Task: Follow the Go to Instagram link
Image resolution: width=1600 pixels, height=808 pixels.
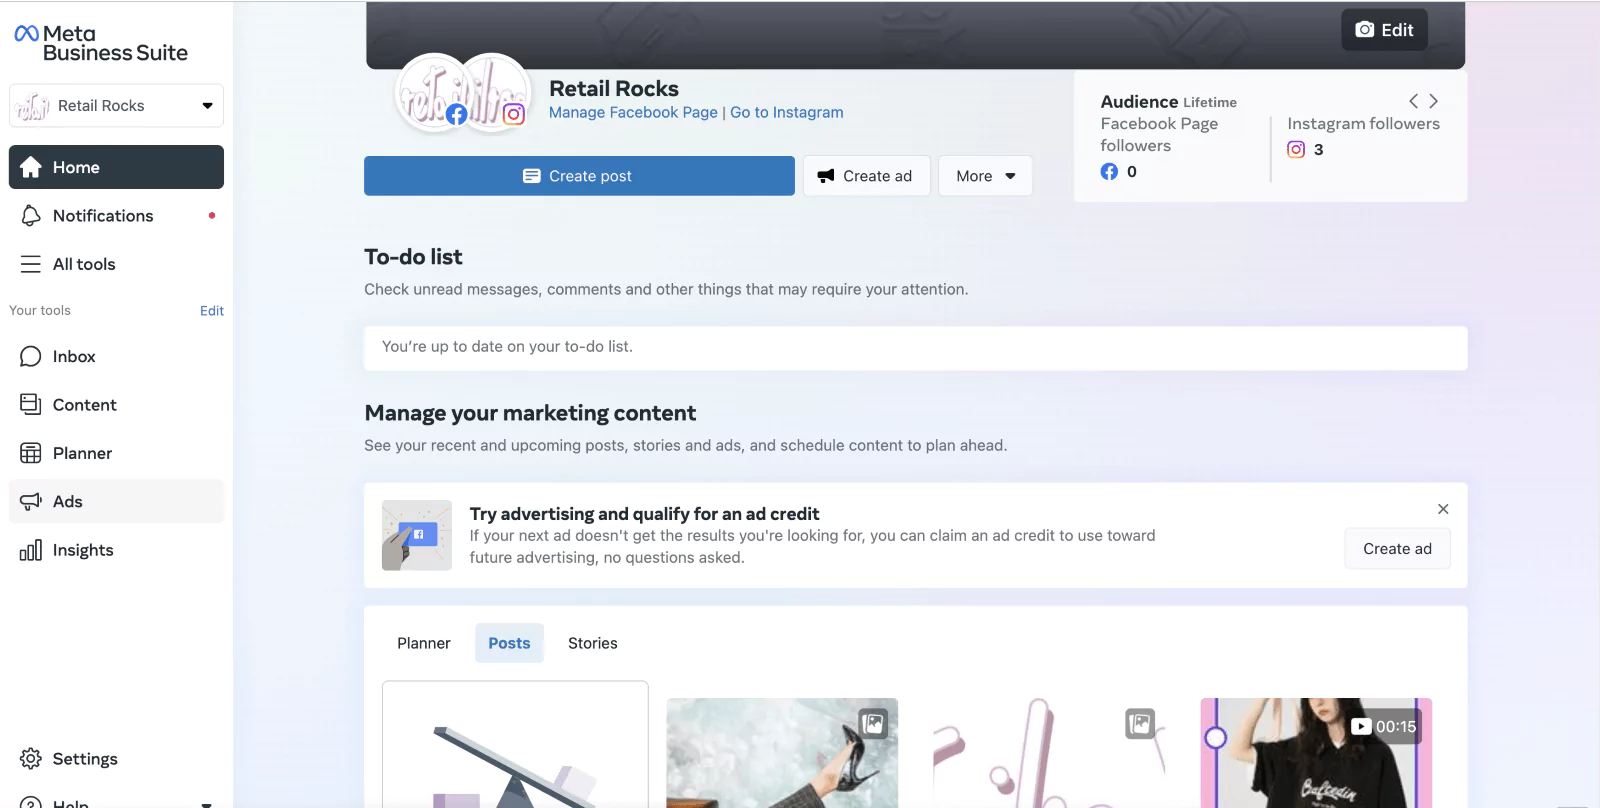Action: tap(786, 112)
